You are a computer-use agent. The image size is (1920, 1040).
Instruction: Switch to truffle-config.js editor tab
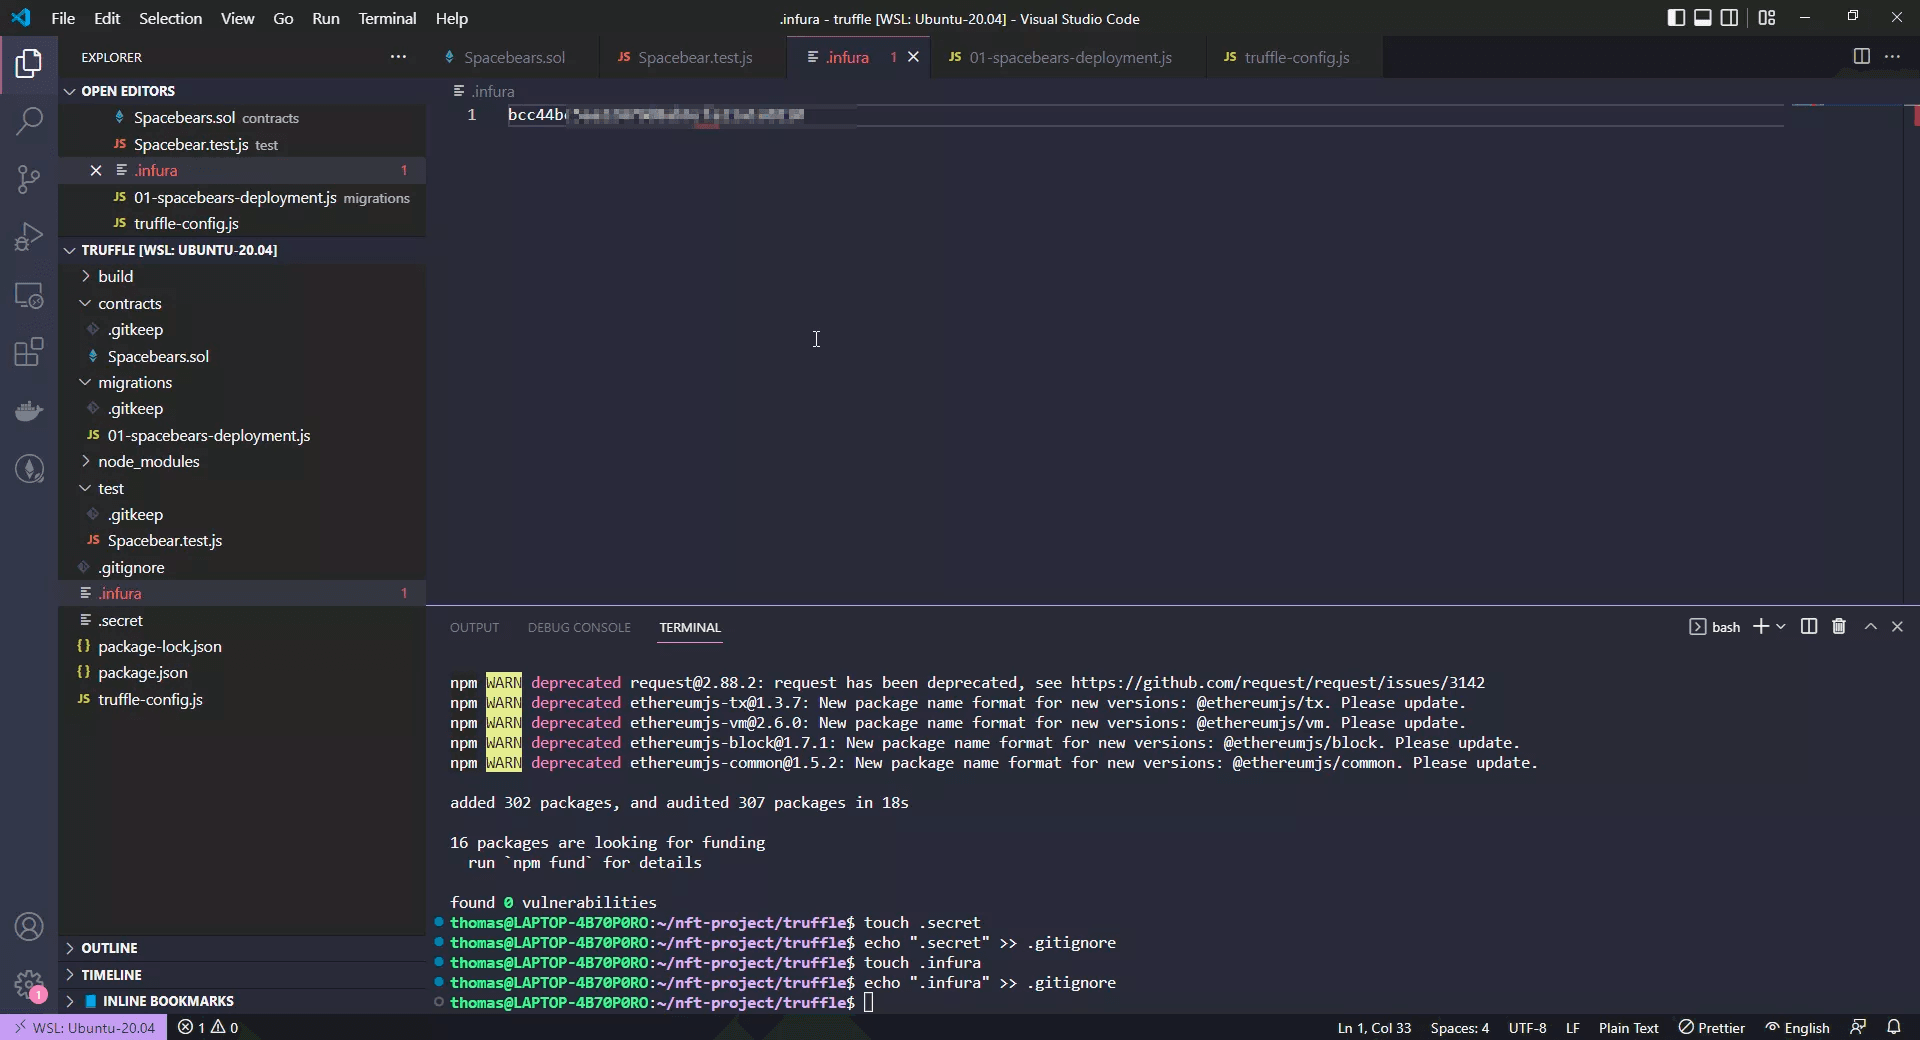[x=1296, y=57]
